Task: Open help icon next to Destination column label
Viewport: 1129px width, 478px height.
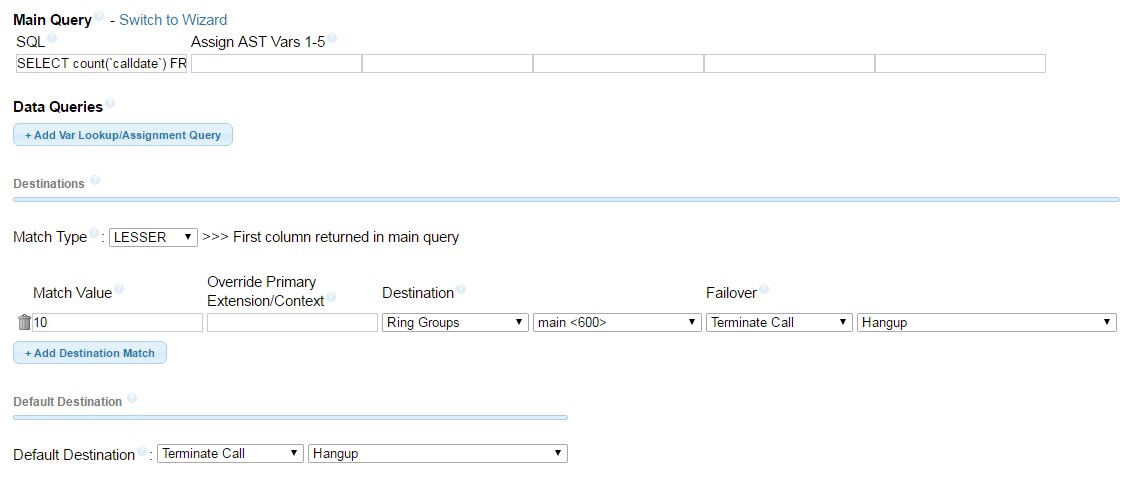Action: click(x=461, y=289)
